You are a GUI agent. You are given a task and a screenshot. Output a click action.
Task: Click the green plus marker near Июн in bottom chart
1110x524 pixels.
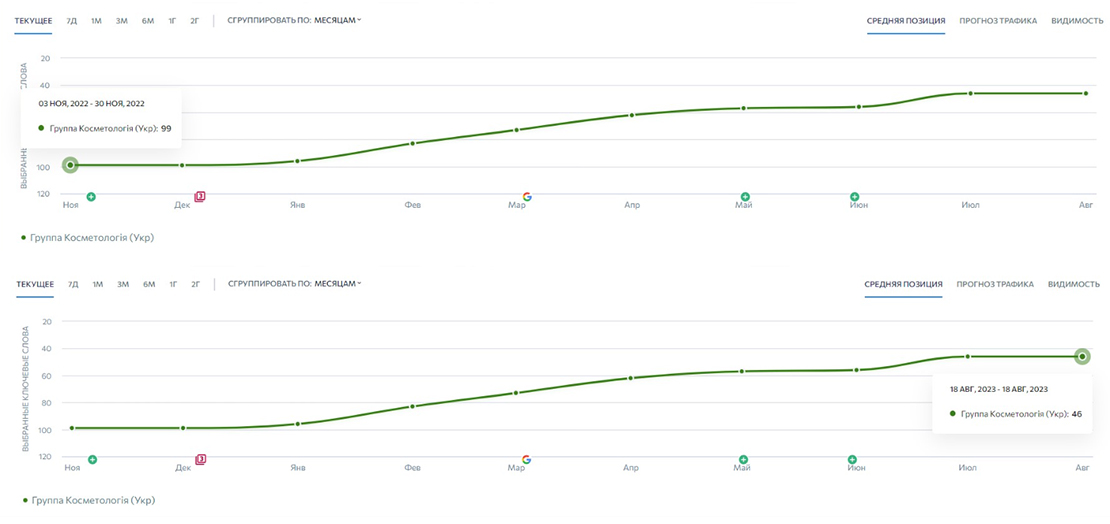[852, 460]
